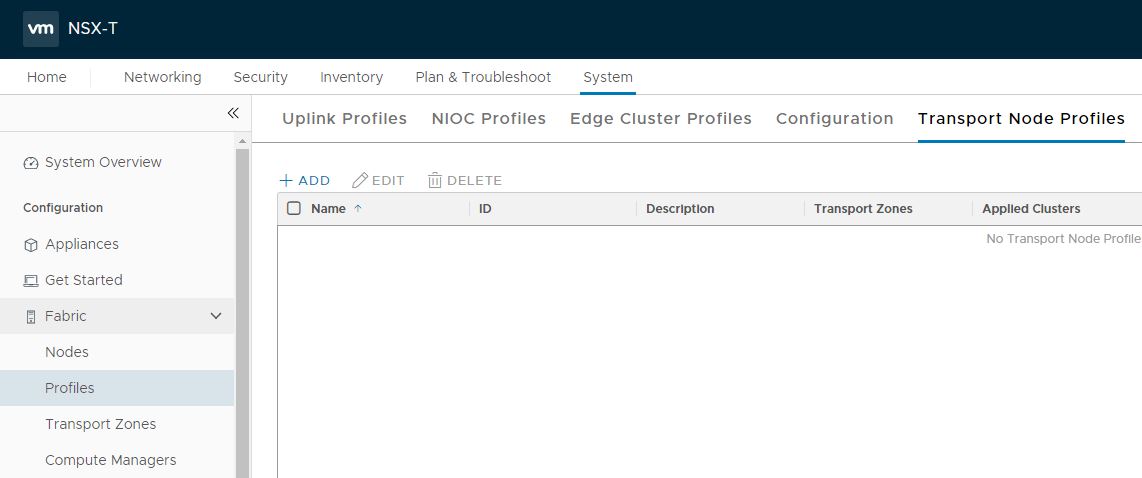Select the Transport Node Profiles tab
This screenshot has width=1142, height=478.
coord(1021,118)
